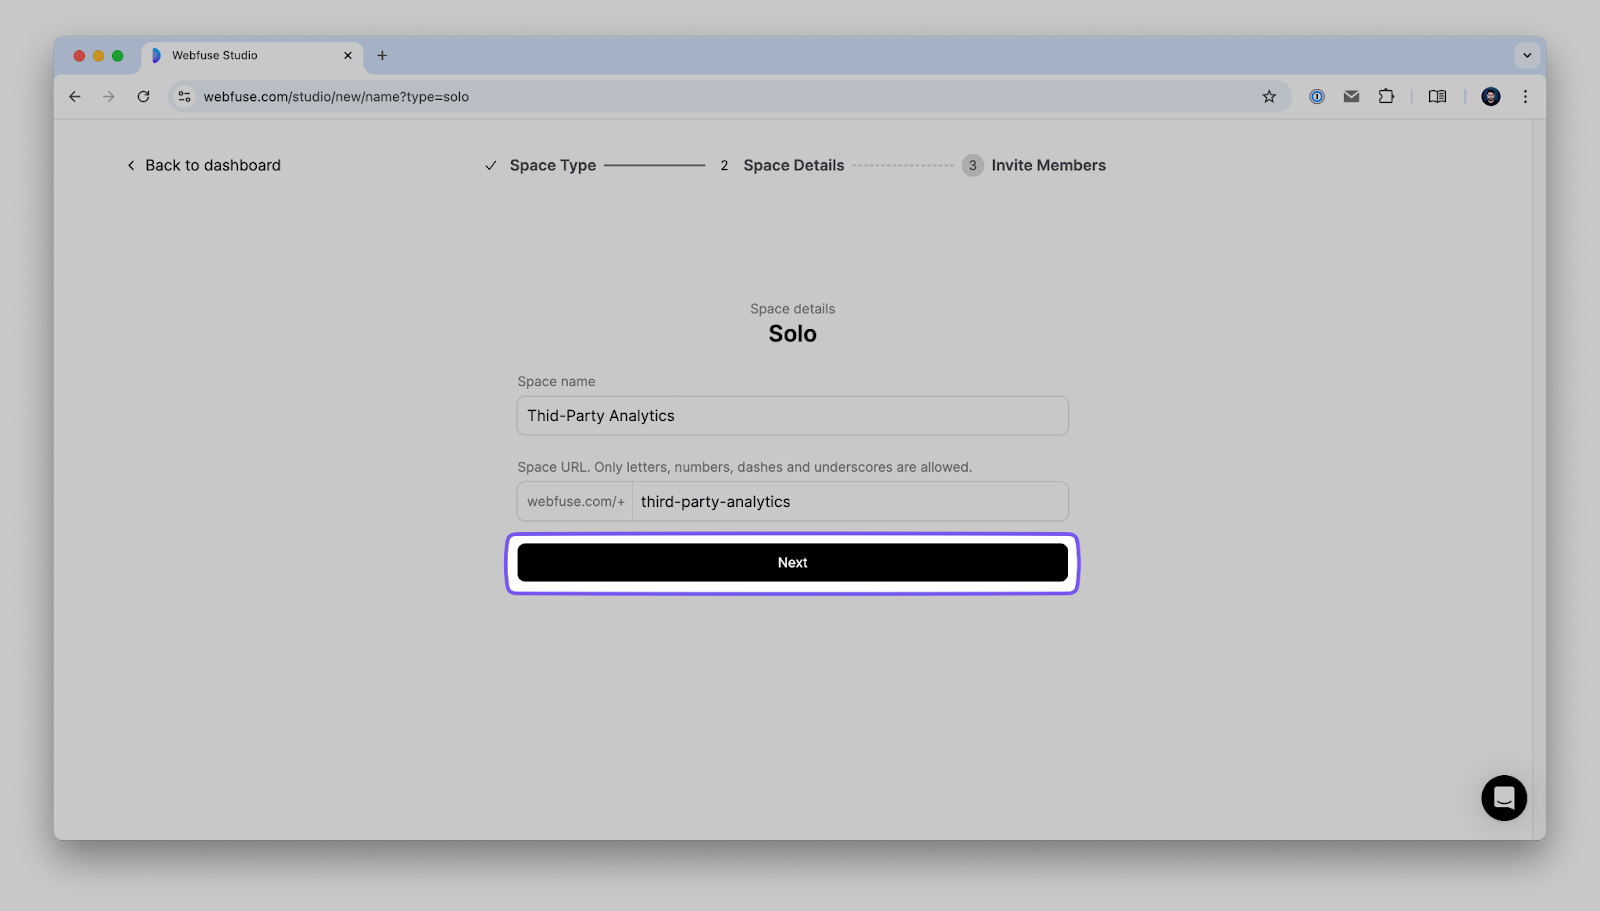Viewport: 1600px width, 911px height.
Task: Open the chat support bubble
Action: click(x=1504, y=797)
